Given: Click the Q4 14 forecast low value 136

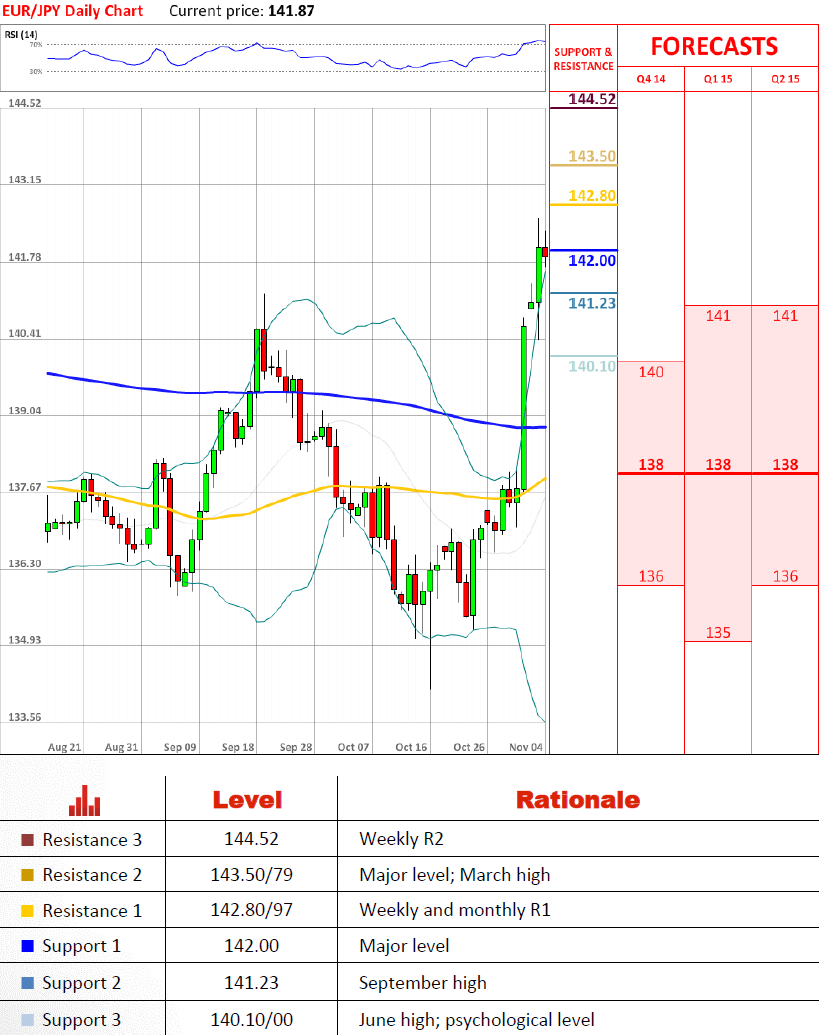Looking at the screenshot, I should pos(651,576).
